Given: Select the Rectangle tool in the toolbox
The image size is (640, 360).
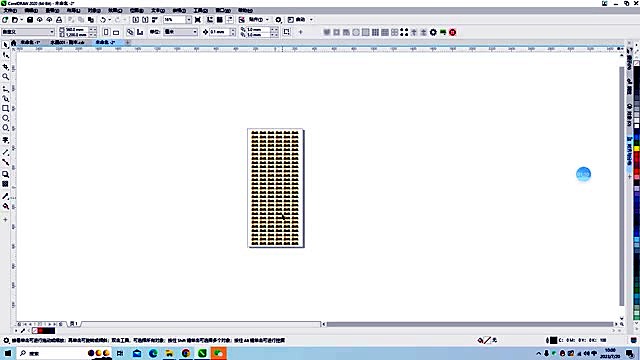Looking at the screenshot, I should pos(5,108).
